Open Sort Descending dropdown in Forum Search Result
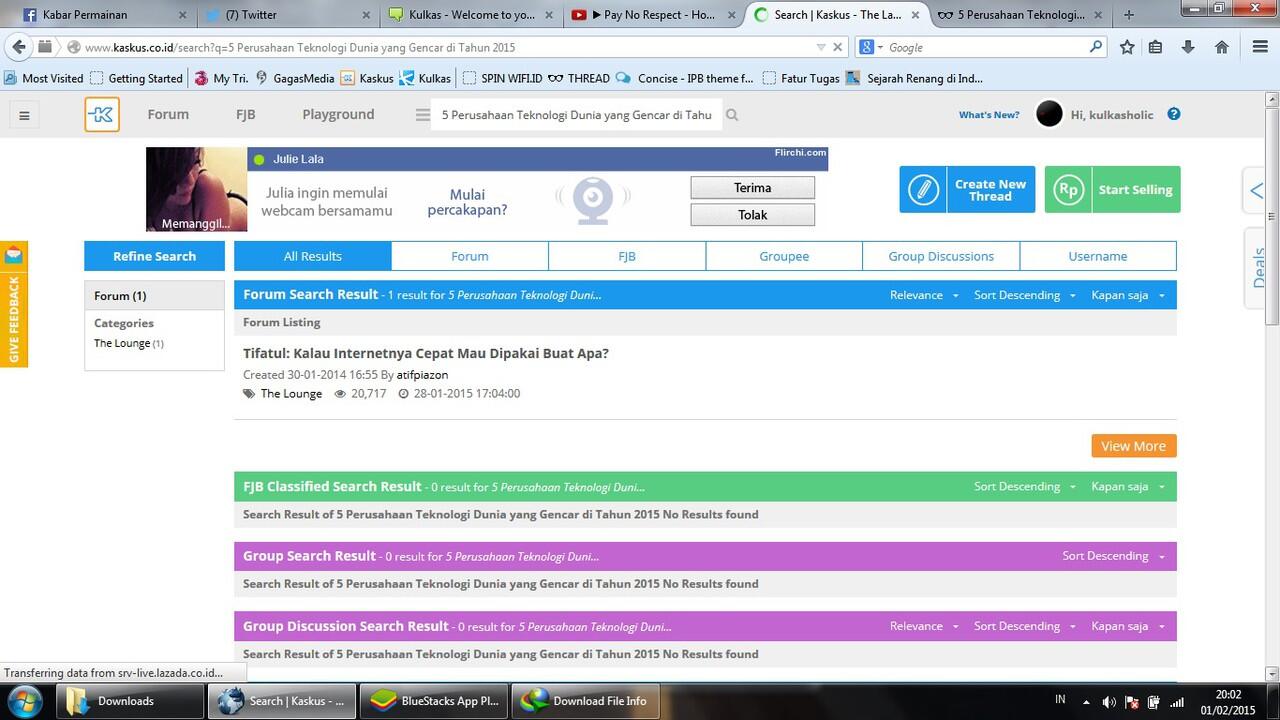The height and width of the screenshot is (720, 1280). click(x=1025, y=295)
